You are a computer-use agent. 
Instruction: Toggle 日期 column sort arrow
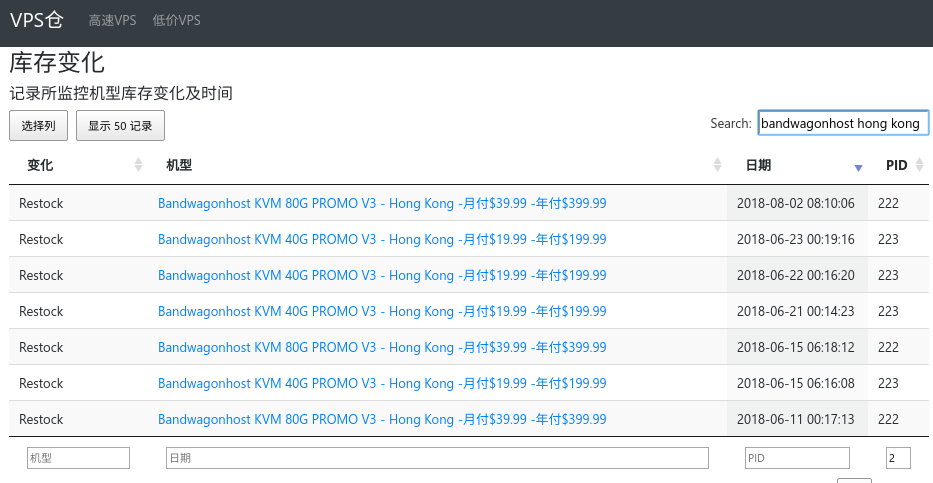(858, 168)
